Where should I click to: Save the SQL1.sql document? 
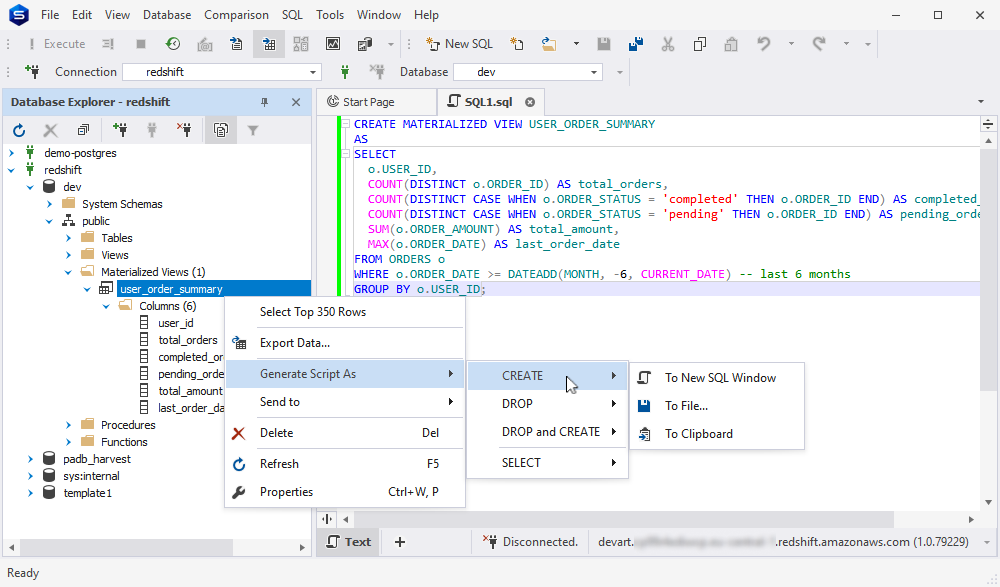[x=604, y=43]
